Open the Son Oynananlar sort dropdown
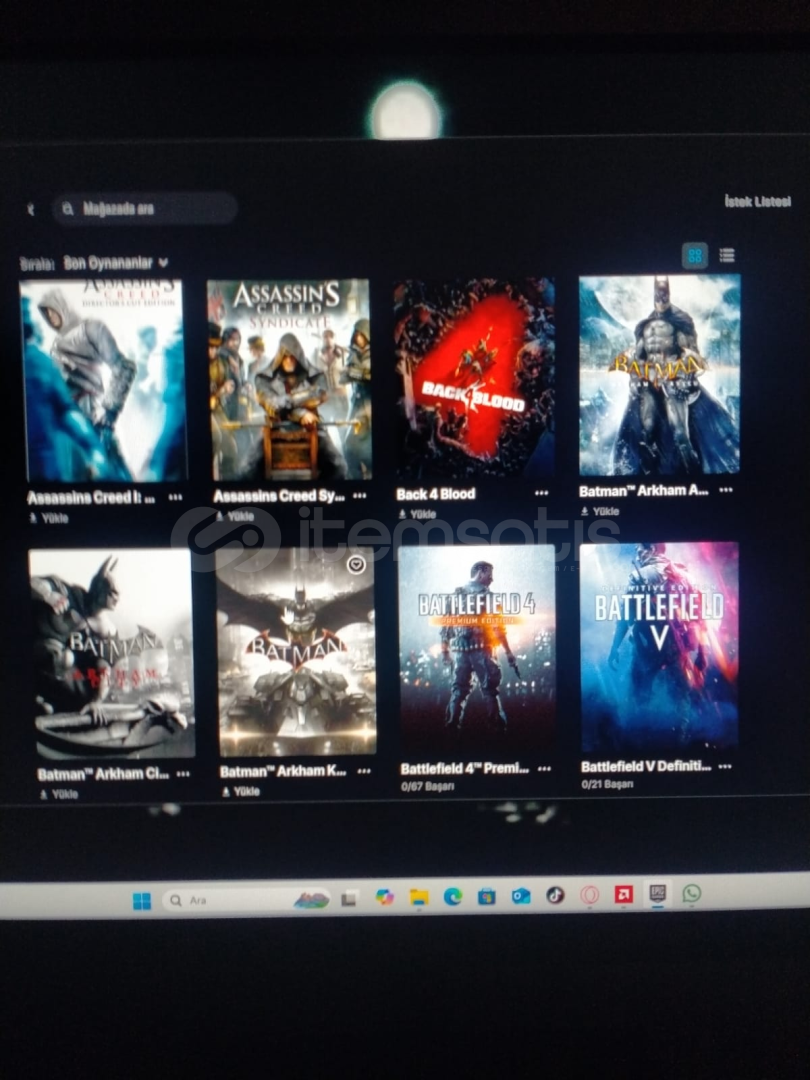Image resolution: width=810 pixels, height=1080 pixels. [116, 262]
